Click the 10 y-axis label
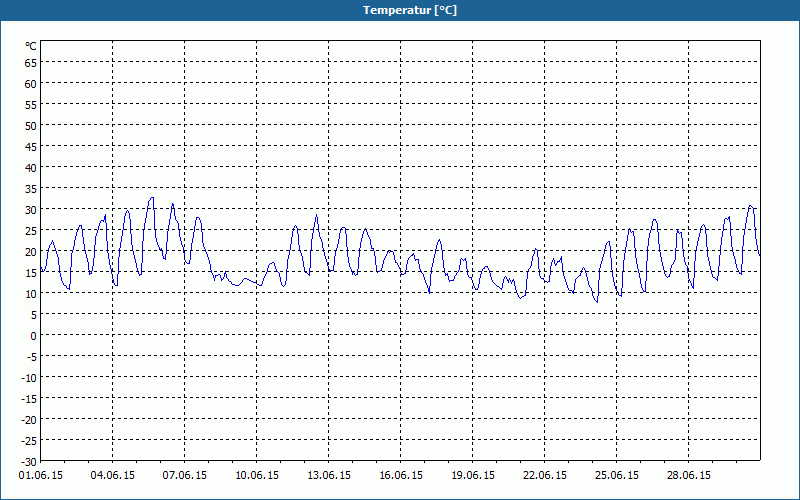This screenshot has width=800, height=500. (31, 294)
